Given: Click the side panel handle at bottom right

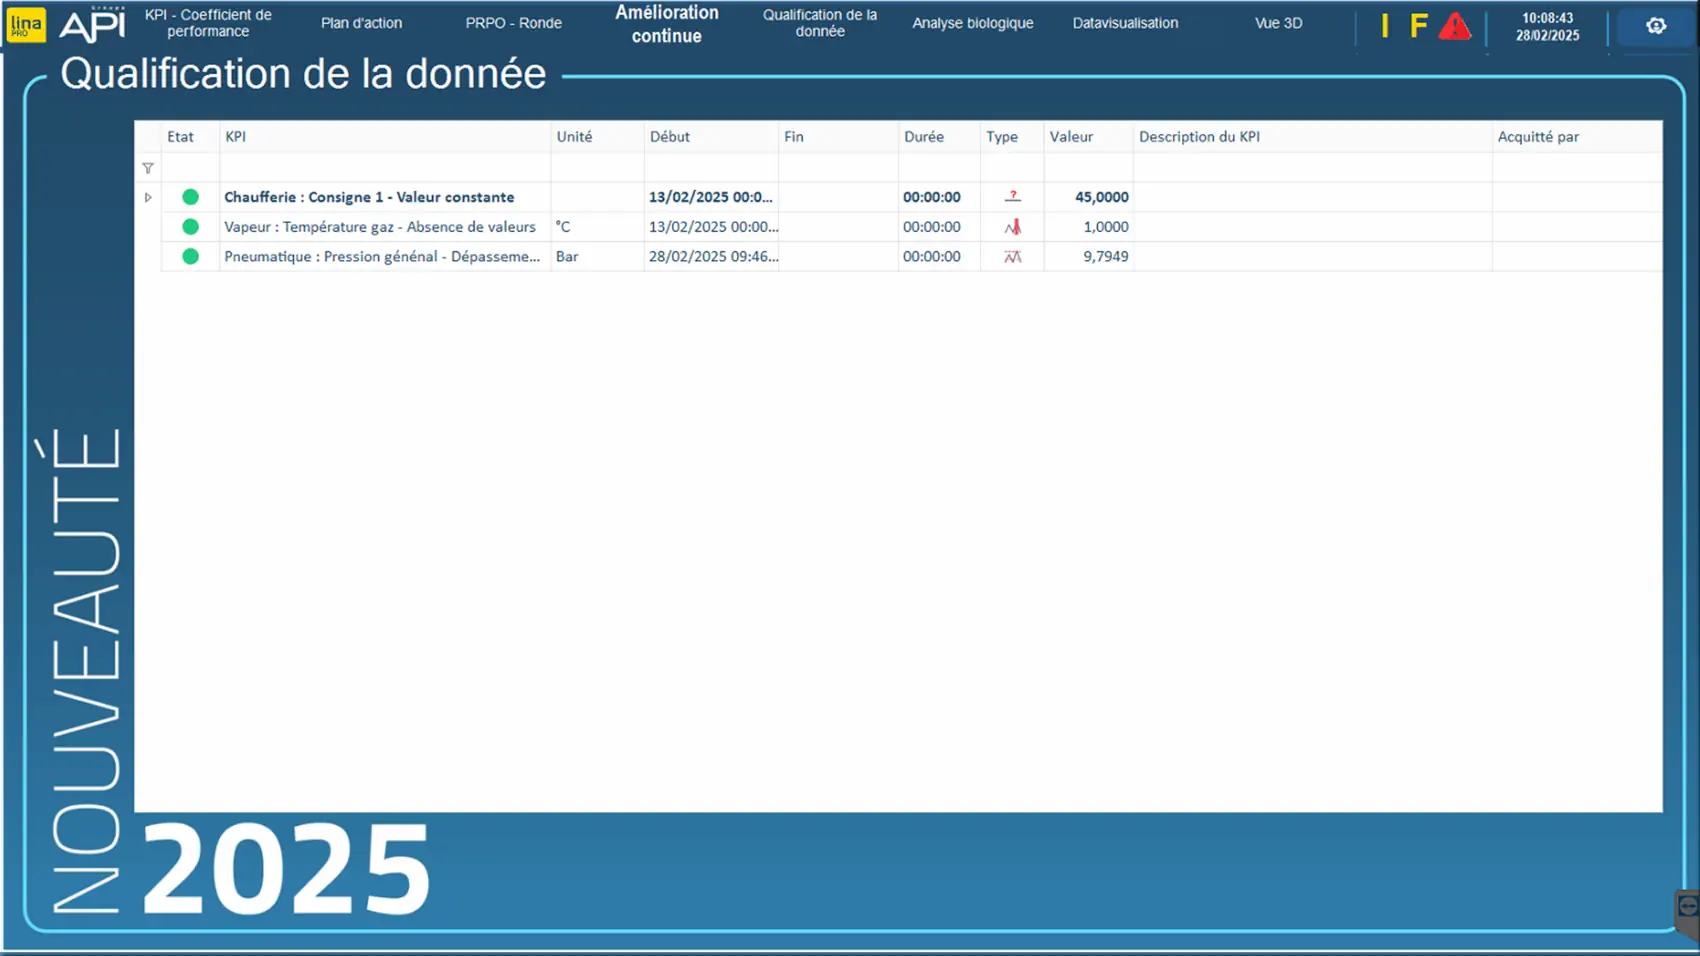Looking at the screenshot, I should click(x=1687, y=908).
